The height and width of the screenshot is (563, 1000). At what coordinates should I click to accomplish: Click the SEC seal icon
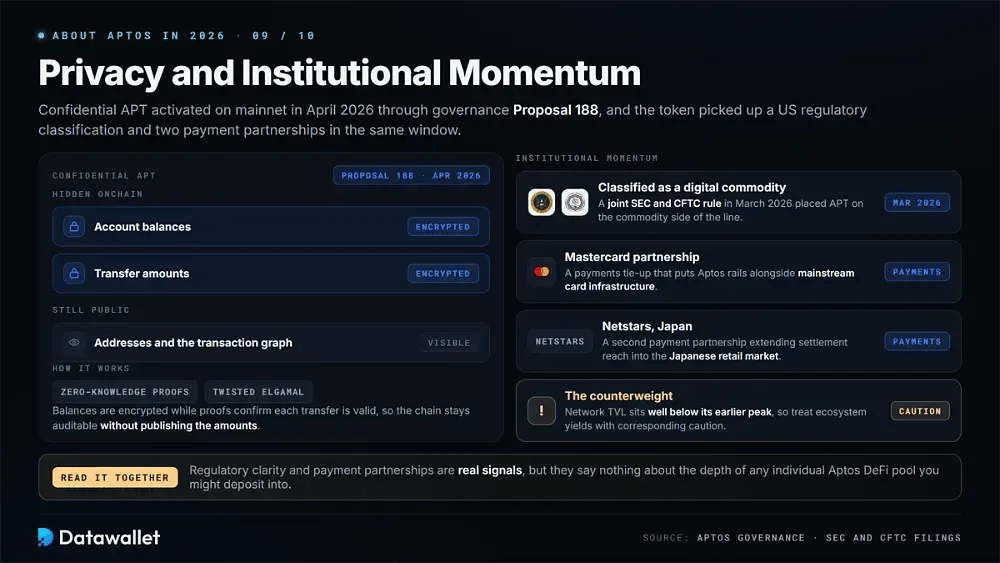pos(541,203)
